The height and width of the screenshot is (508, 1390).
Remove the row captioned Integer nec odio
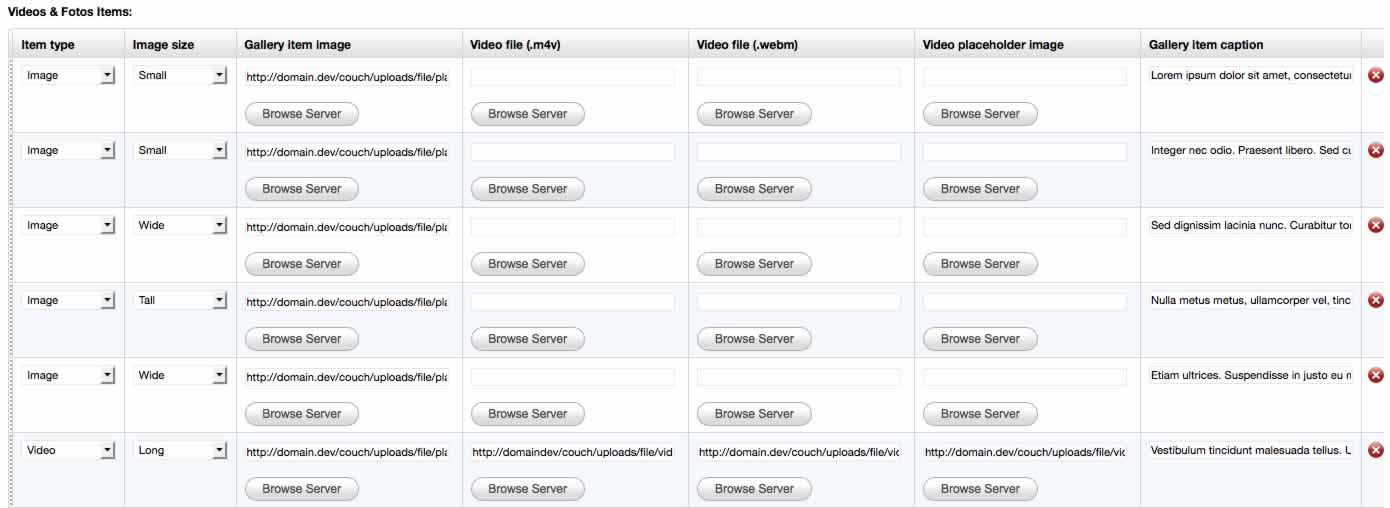(x=1375, y=150)
